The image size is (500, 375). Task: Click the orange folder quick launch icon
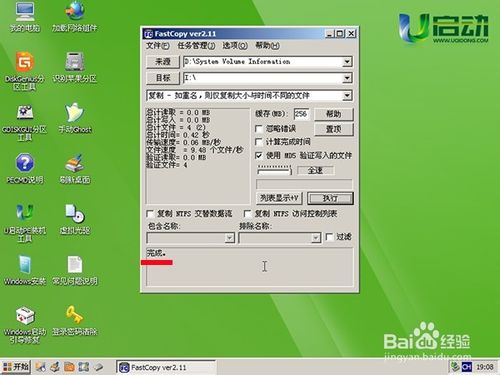click(x=69, y=367)
